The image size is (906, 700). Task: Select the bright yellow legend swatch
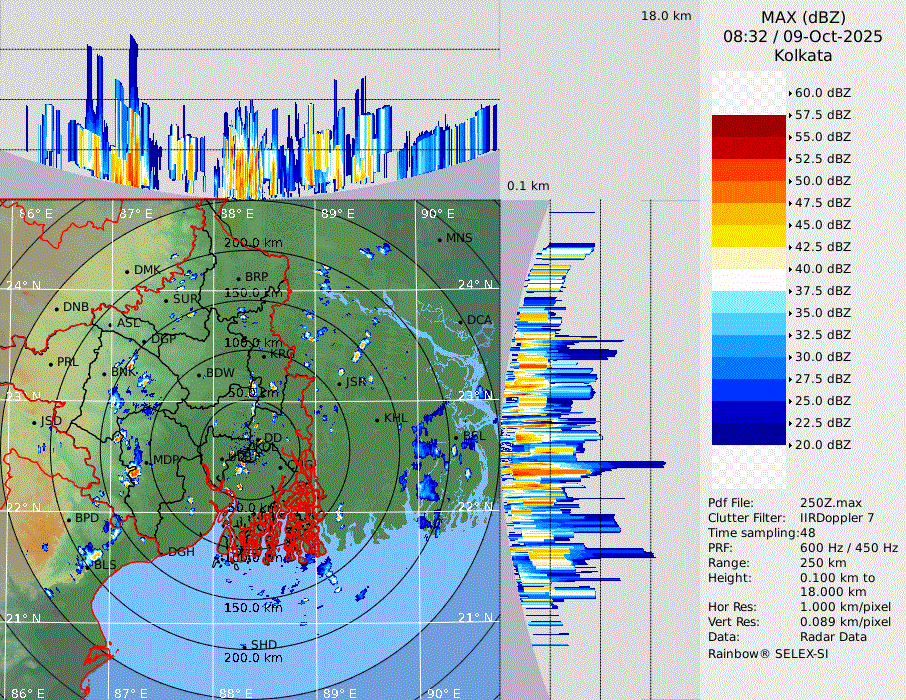tap(749, 236)
